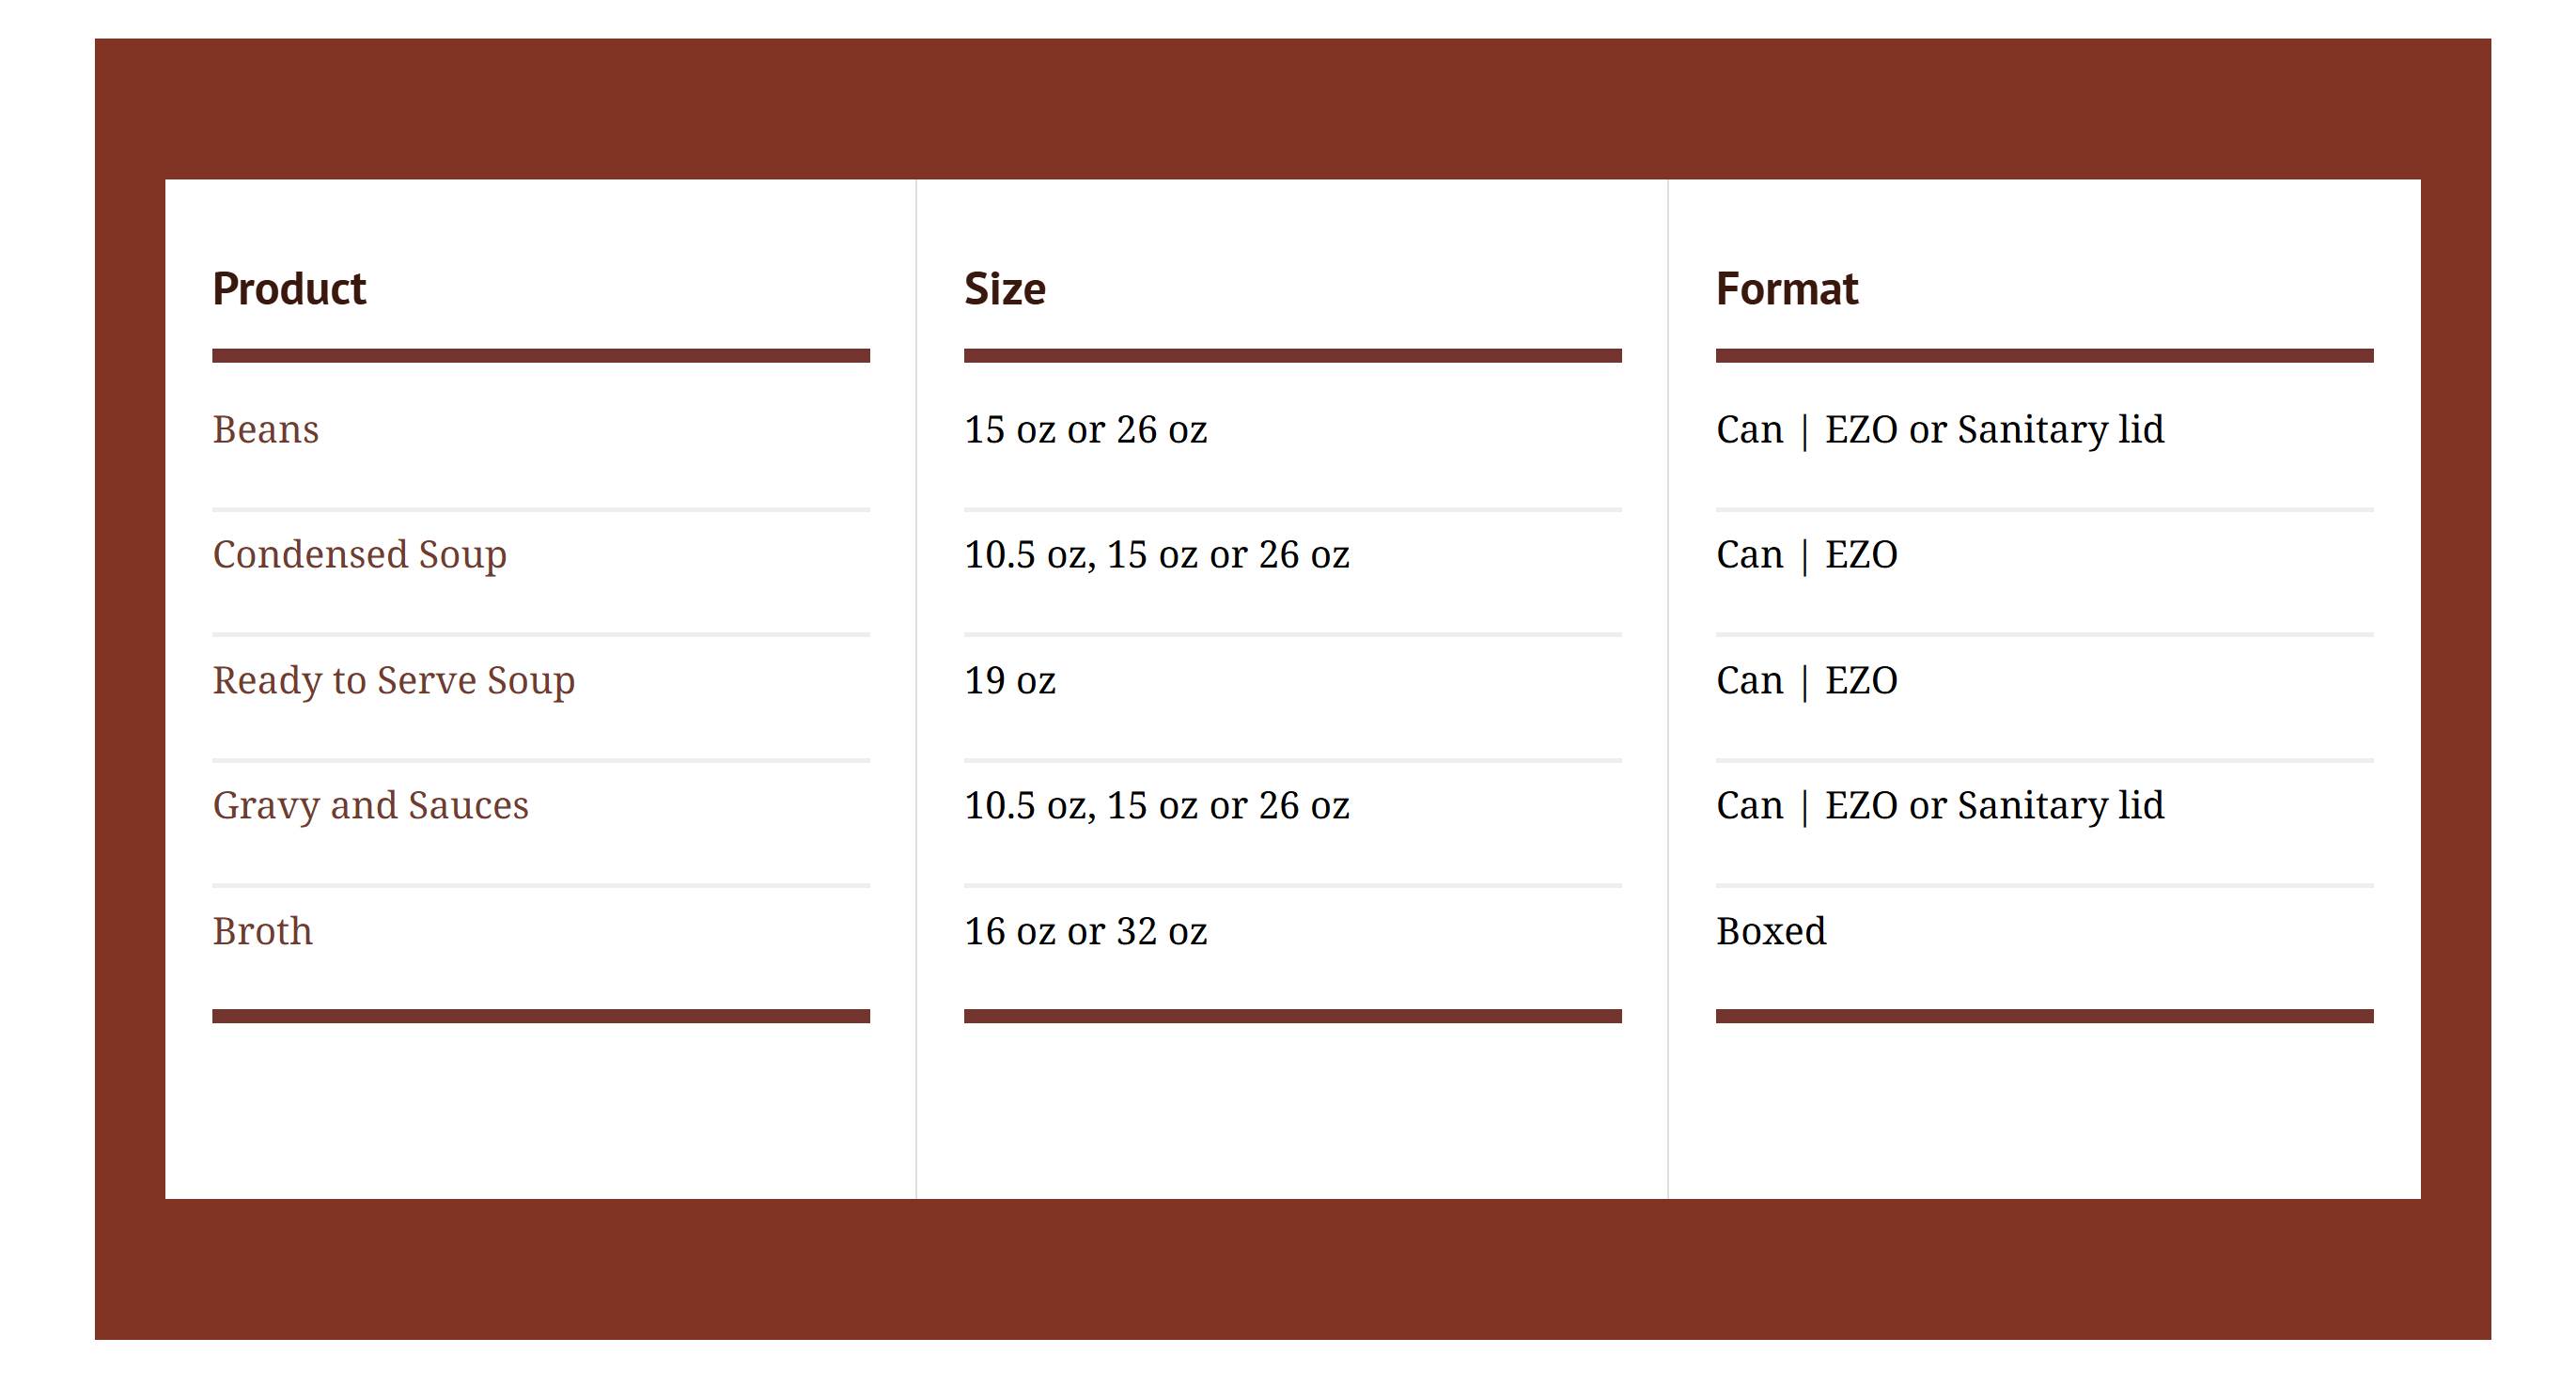Open the Gravy and Sauces link

coord(370,806)
